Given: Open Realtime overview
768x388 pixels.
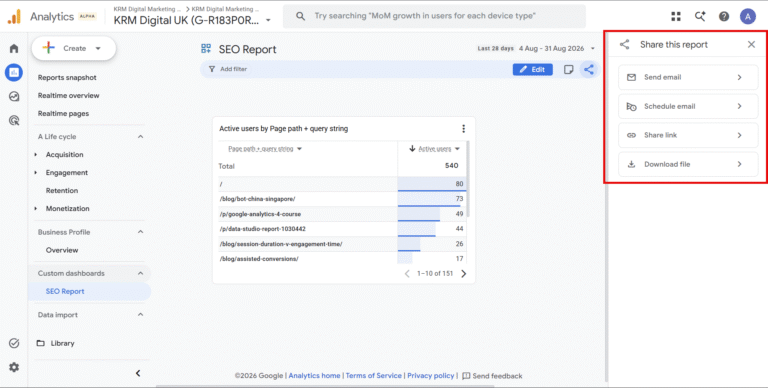Looking at the screenshot, I should point(69,96).
